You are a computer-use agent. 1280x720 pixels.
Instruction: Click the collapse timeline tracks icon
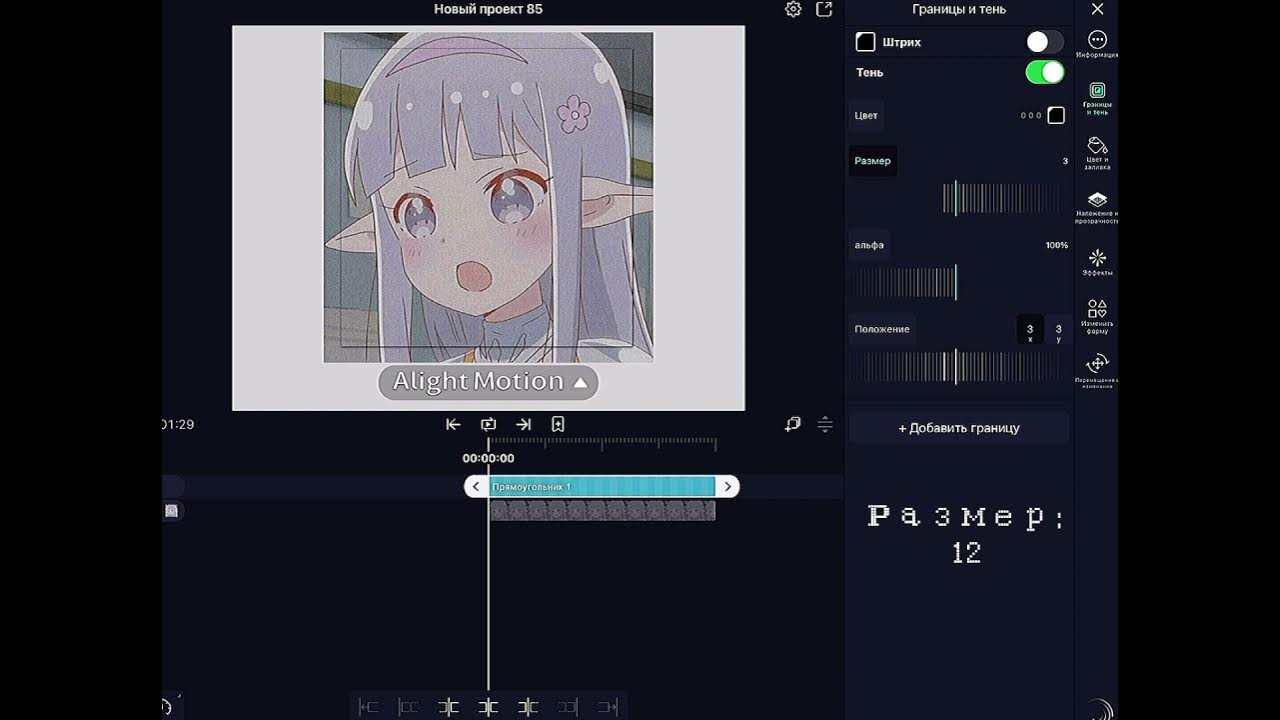pyautogui.click(x=825, y=424)
